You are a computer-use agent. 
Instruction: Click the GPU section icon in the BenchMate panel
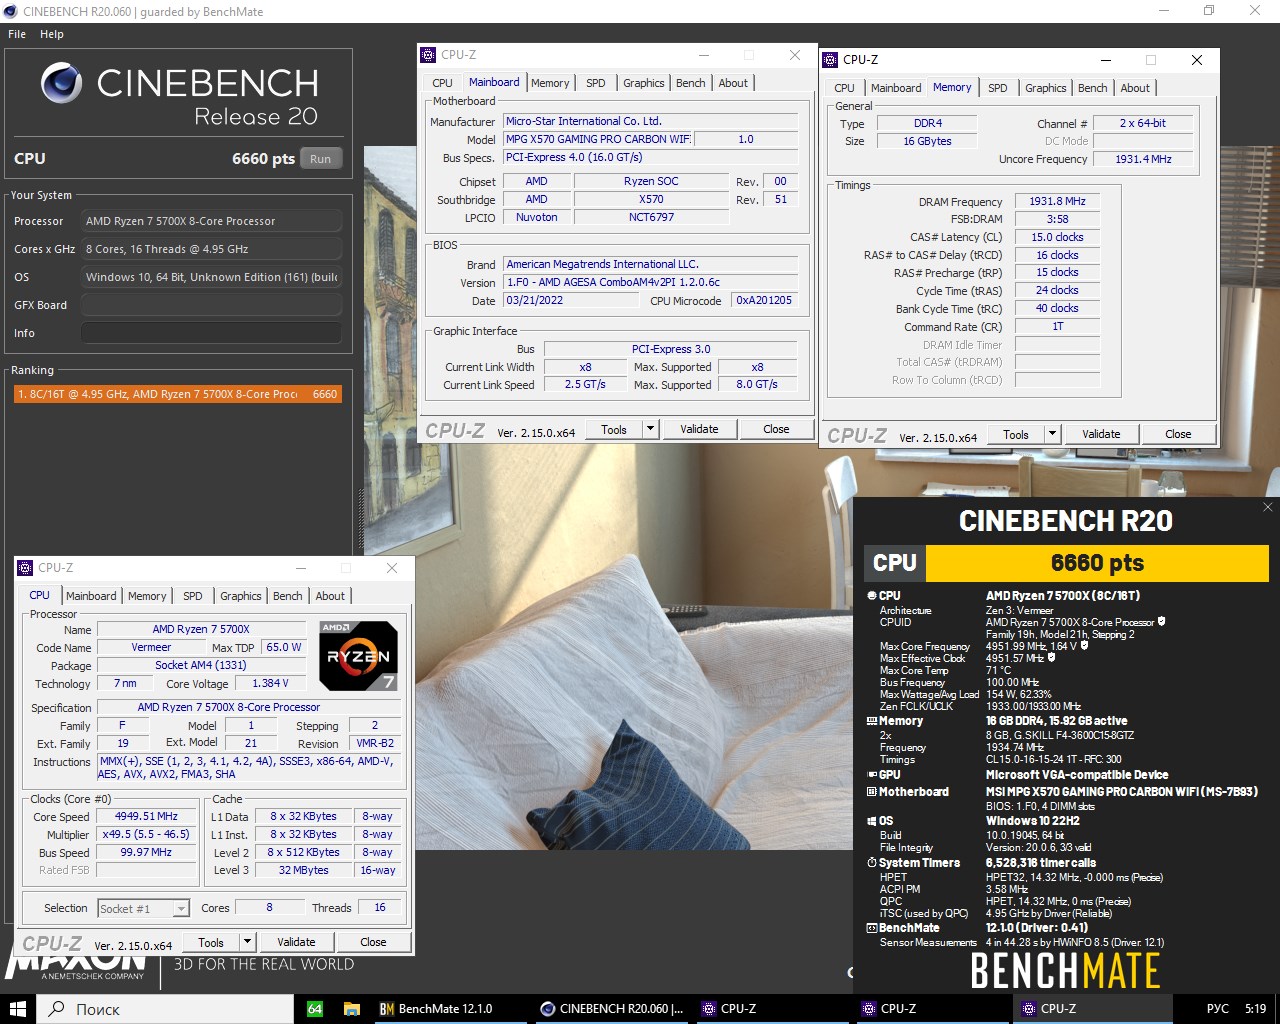[x=871, y=775]
